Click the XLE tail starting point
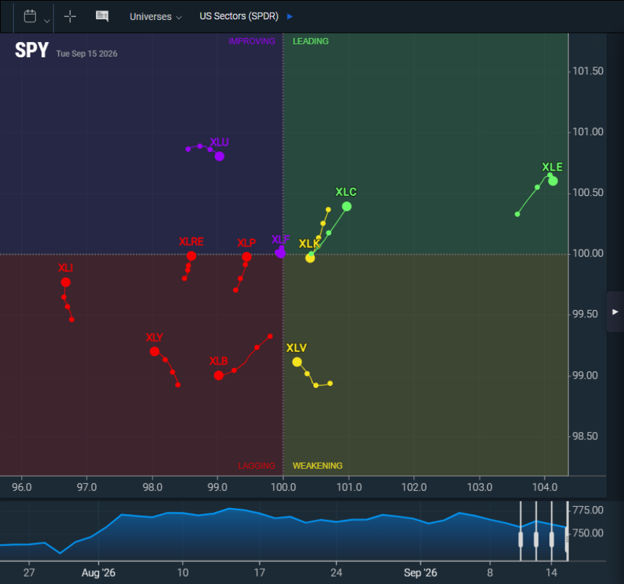 517,214
